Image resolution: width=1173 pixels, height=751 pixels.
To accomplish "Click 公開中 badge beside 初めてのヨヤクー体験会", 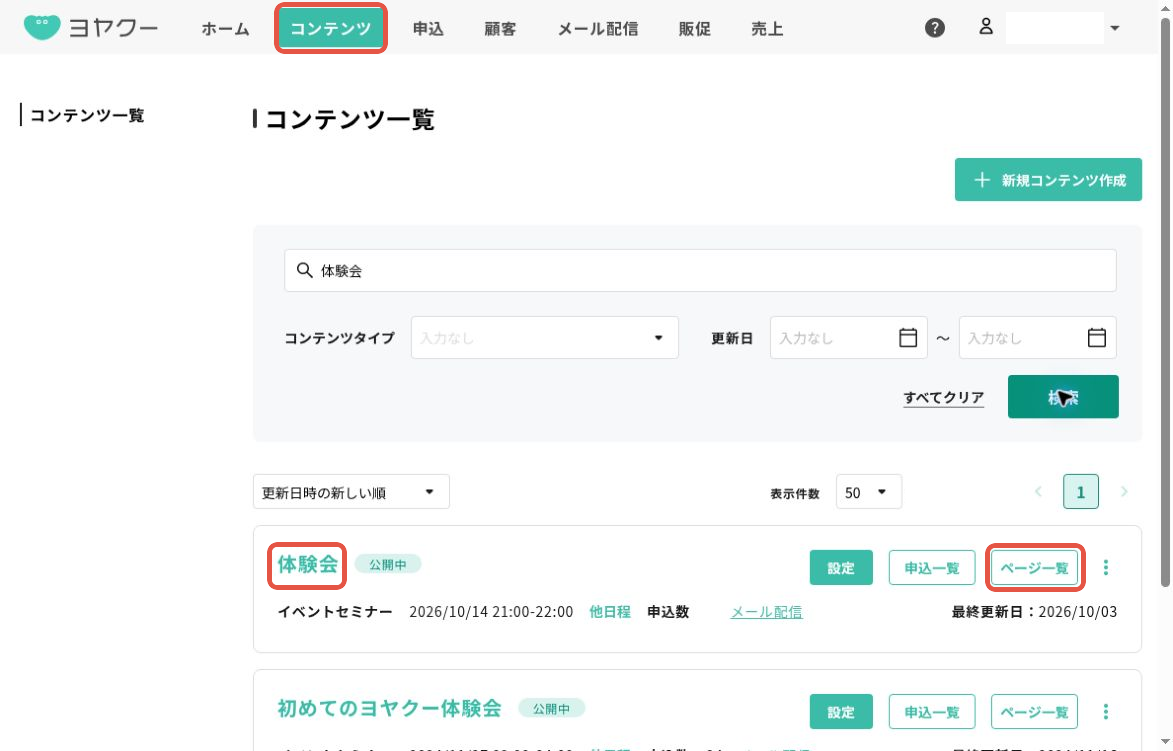I will click(551, 708).
